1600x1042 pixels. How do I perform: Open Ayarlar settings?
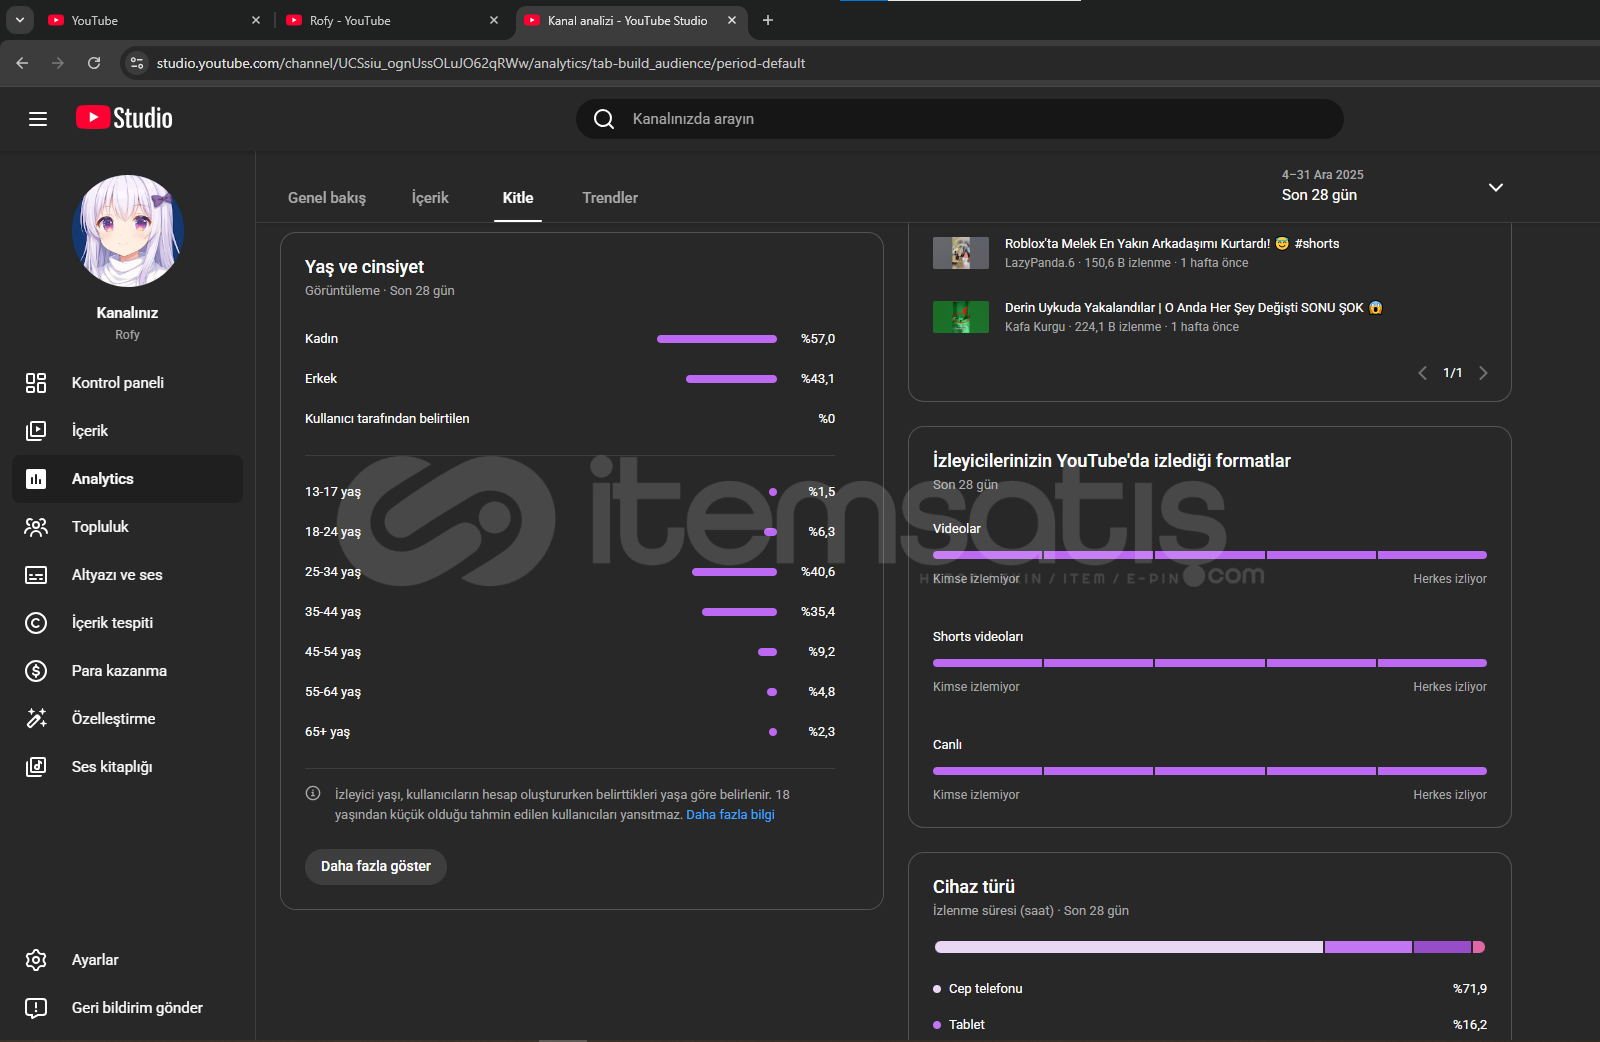coord(95,960)
